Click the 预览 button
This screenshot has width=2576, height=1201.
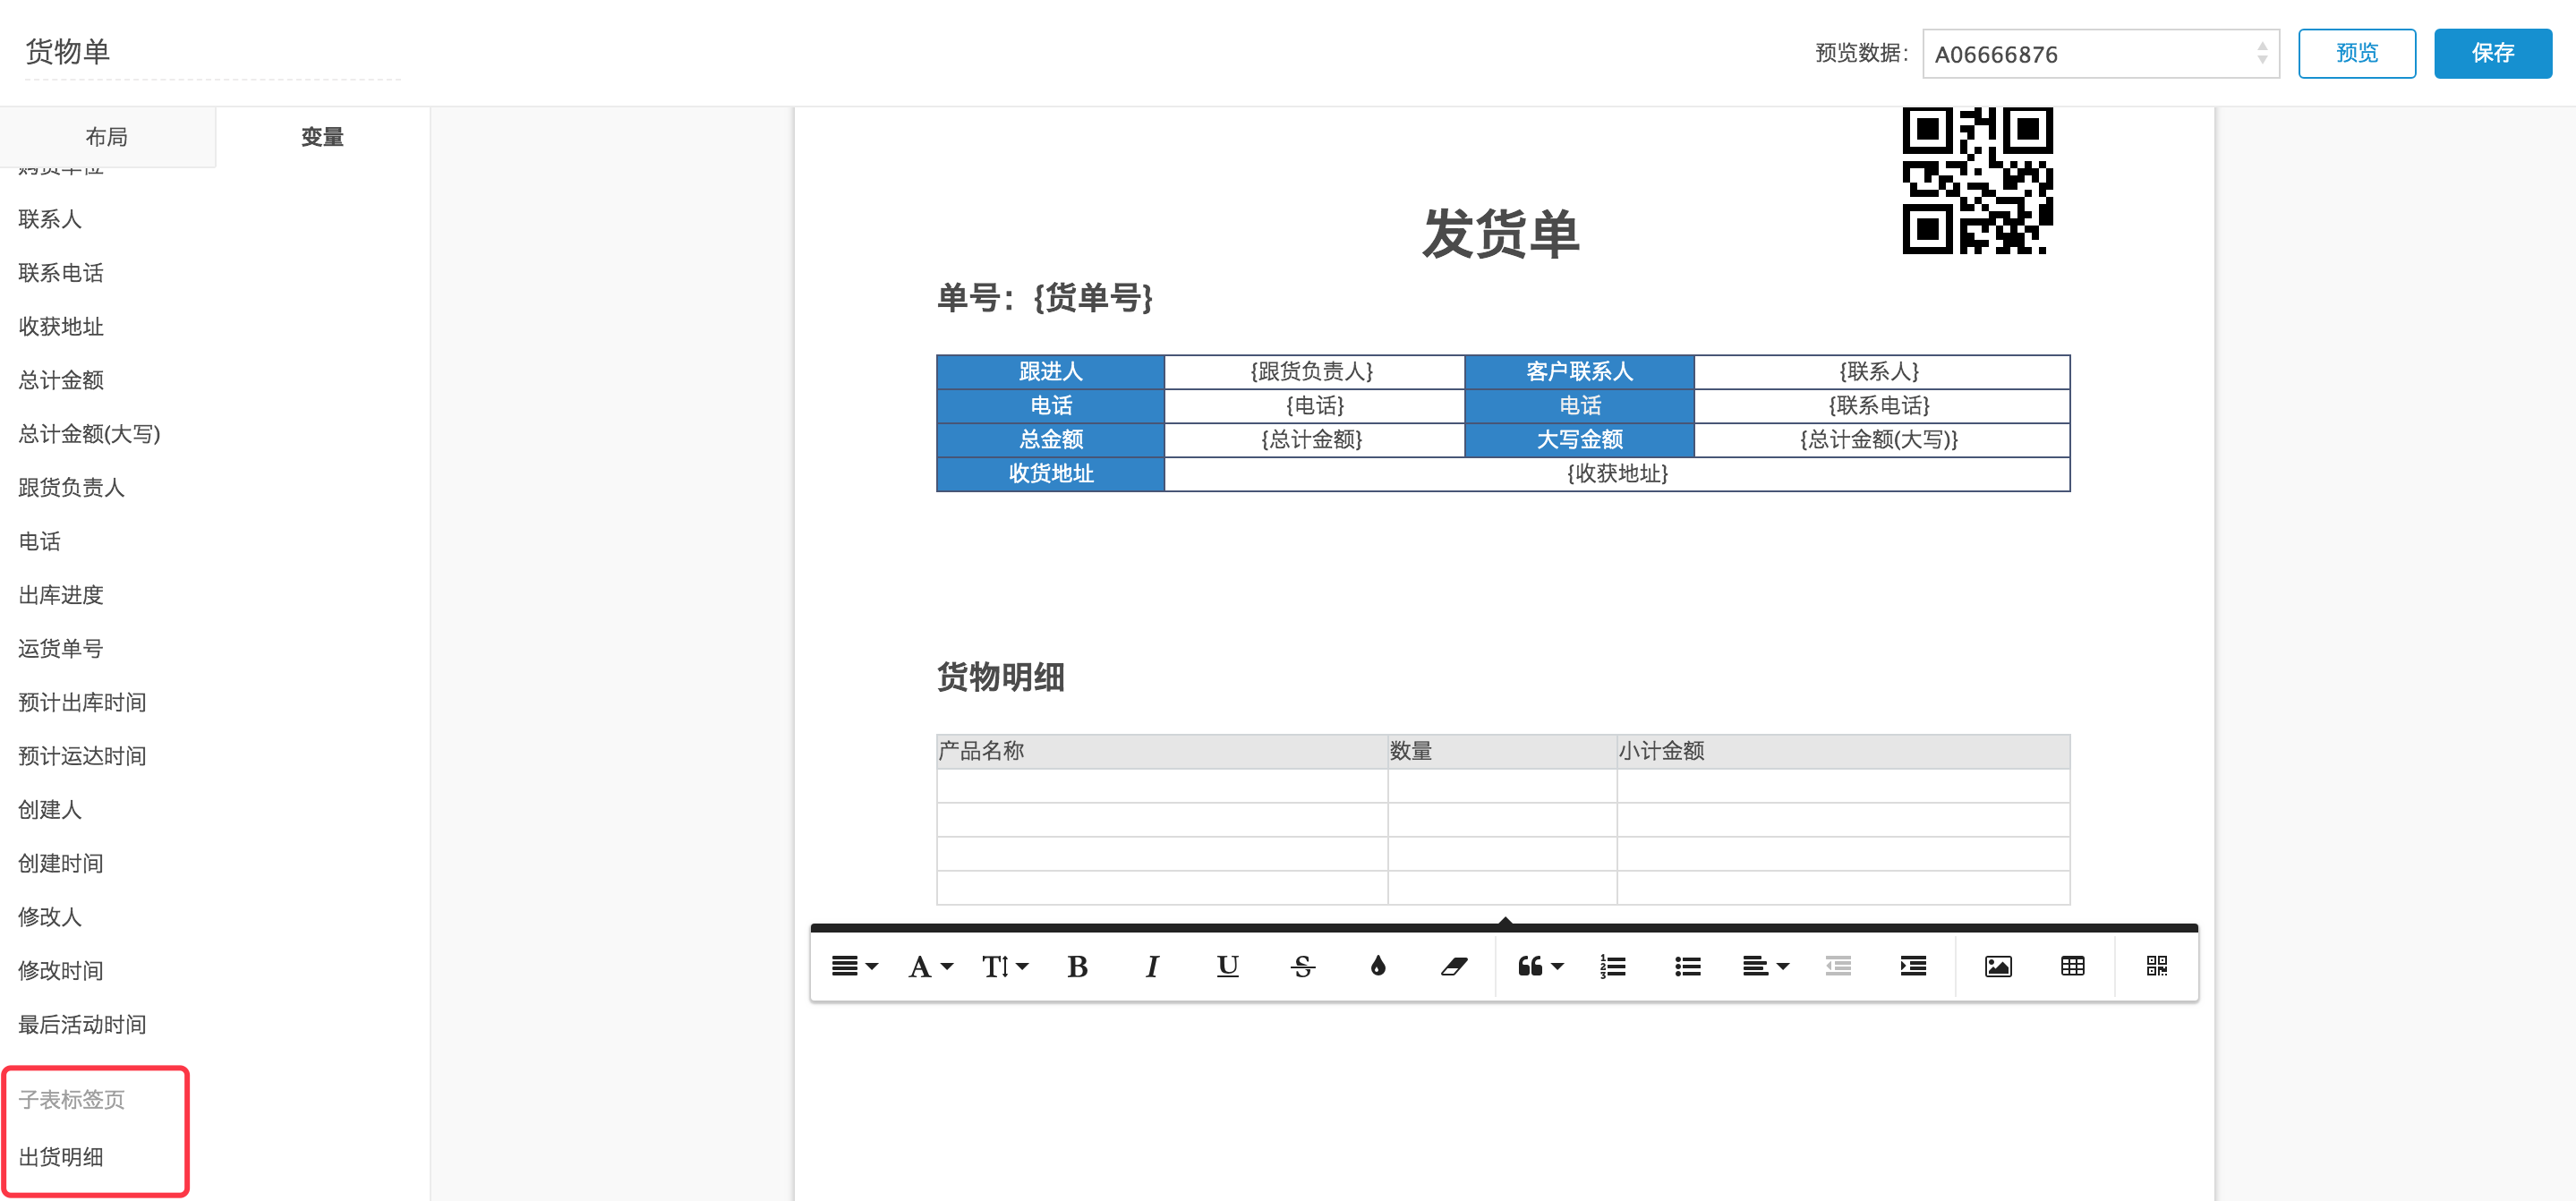tap(2356, 53)
